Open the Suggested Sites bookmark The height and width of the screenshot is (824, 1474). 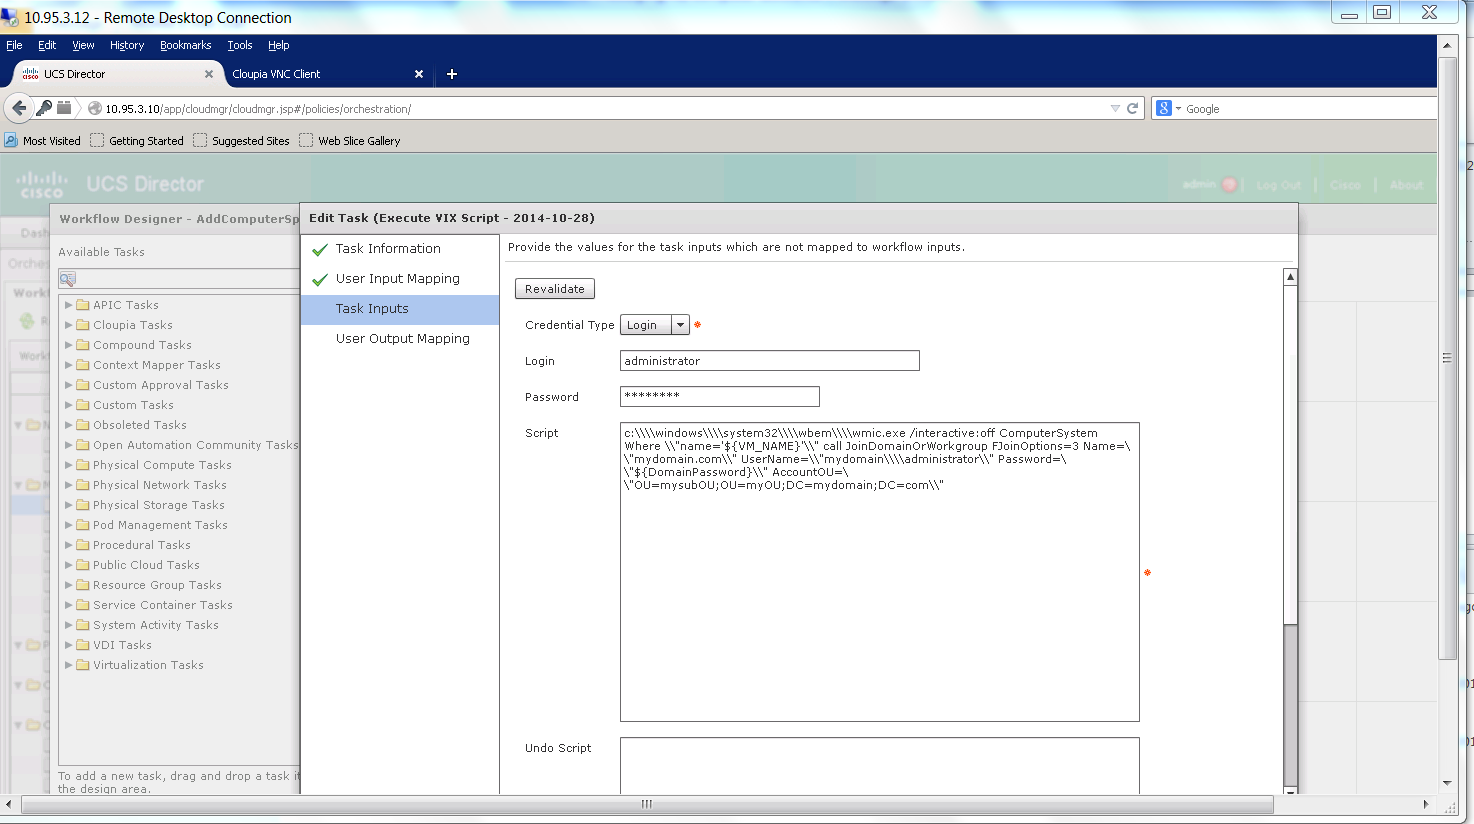tap(241, 141)
